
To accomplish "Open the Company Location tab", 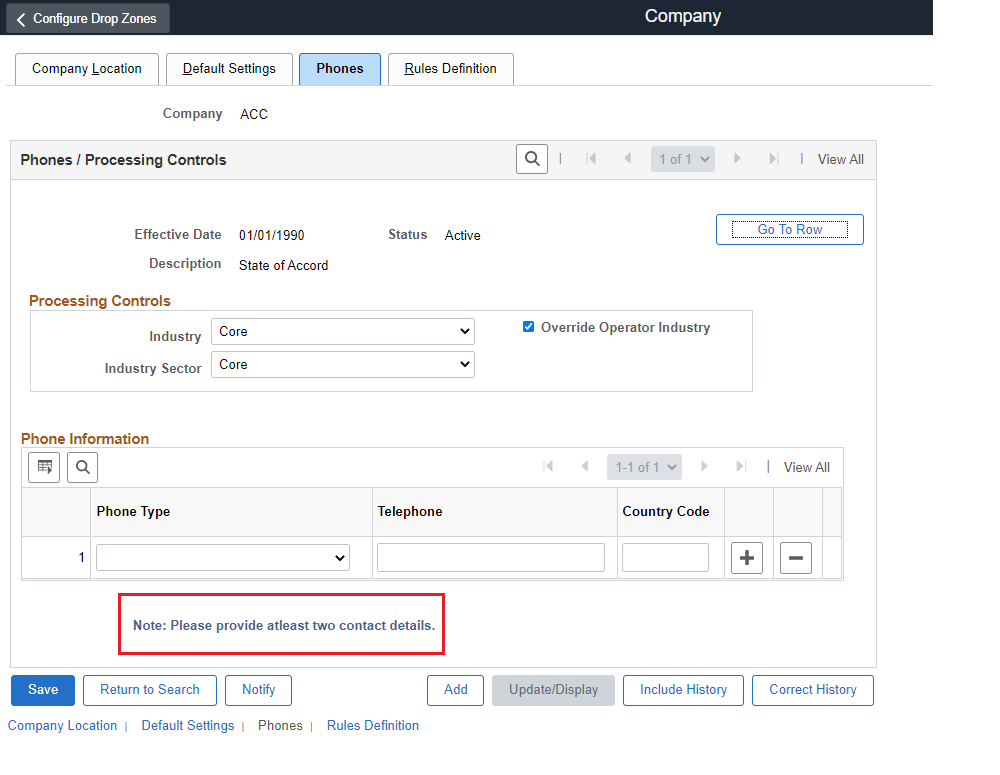I will pyautogui.click(x=87, y=69).
